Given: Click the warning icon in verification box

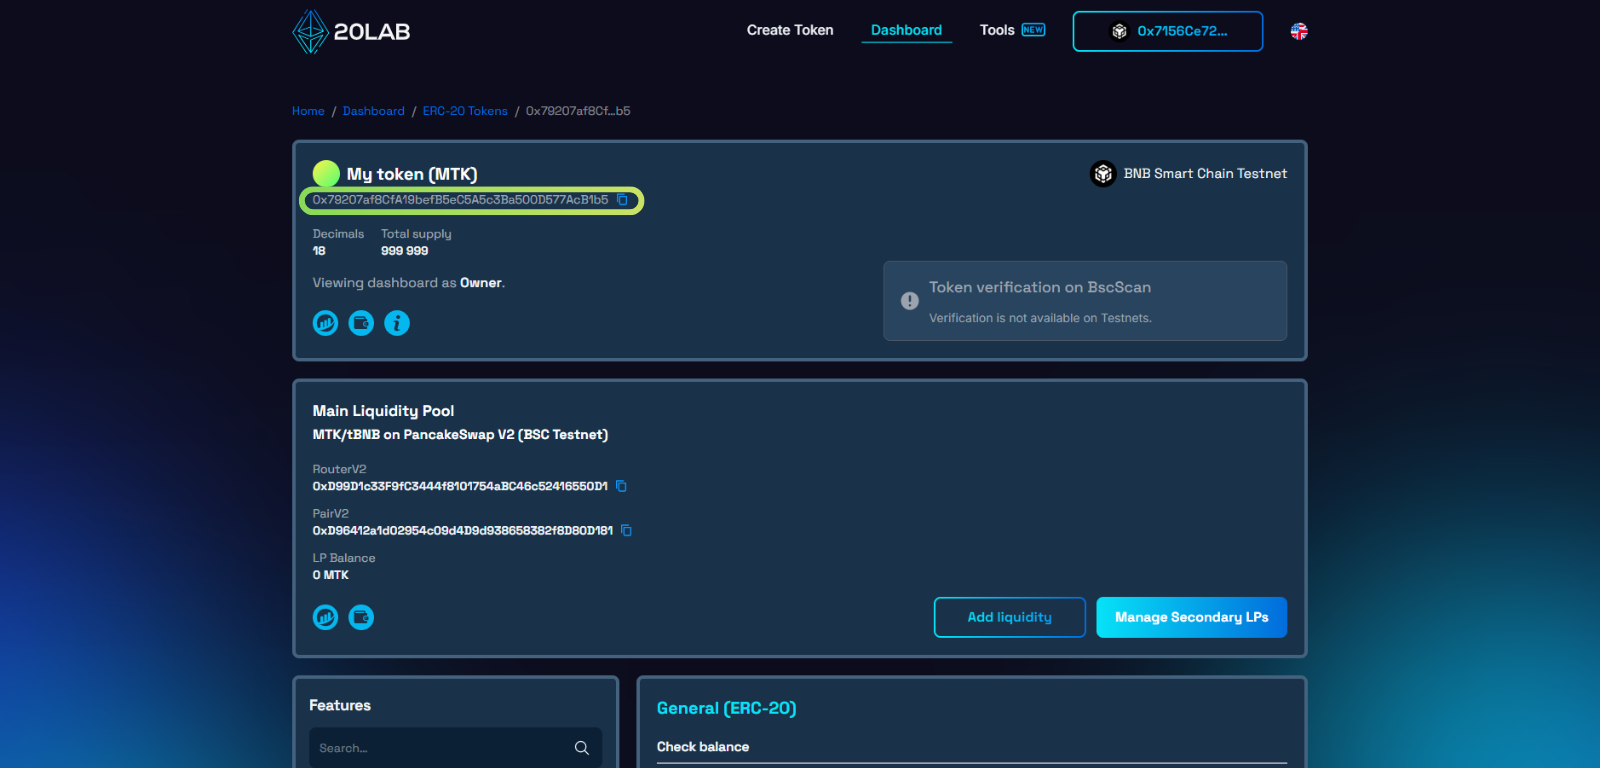Looking at the screenshot, I should pos(909,301).
